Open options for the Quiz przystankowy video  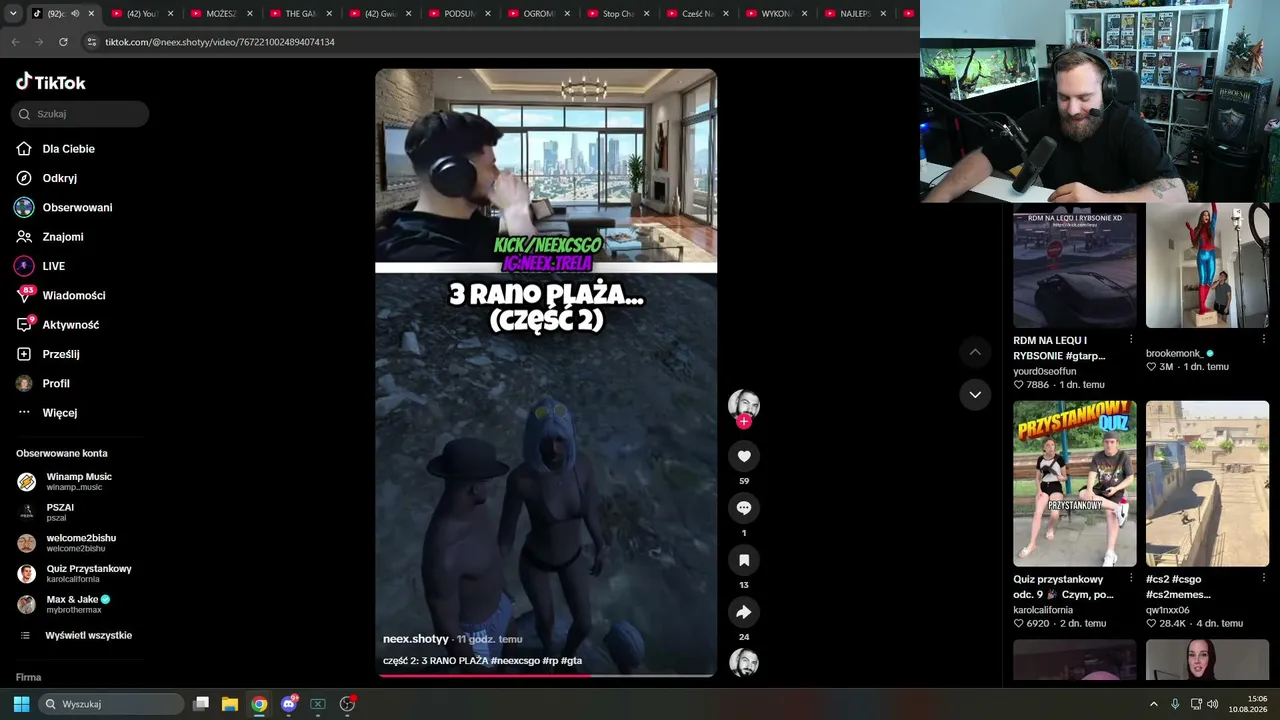(x=1131, y=579)
